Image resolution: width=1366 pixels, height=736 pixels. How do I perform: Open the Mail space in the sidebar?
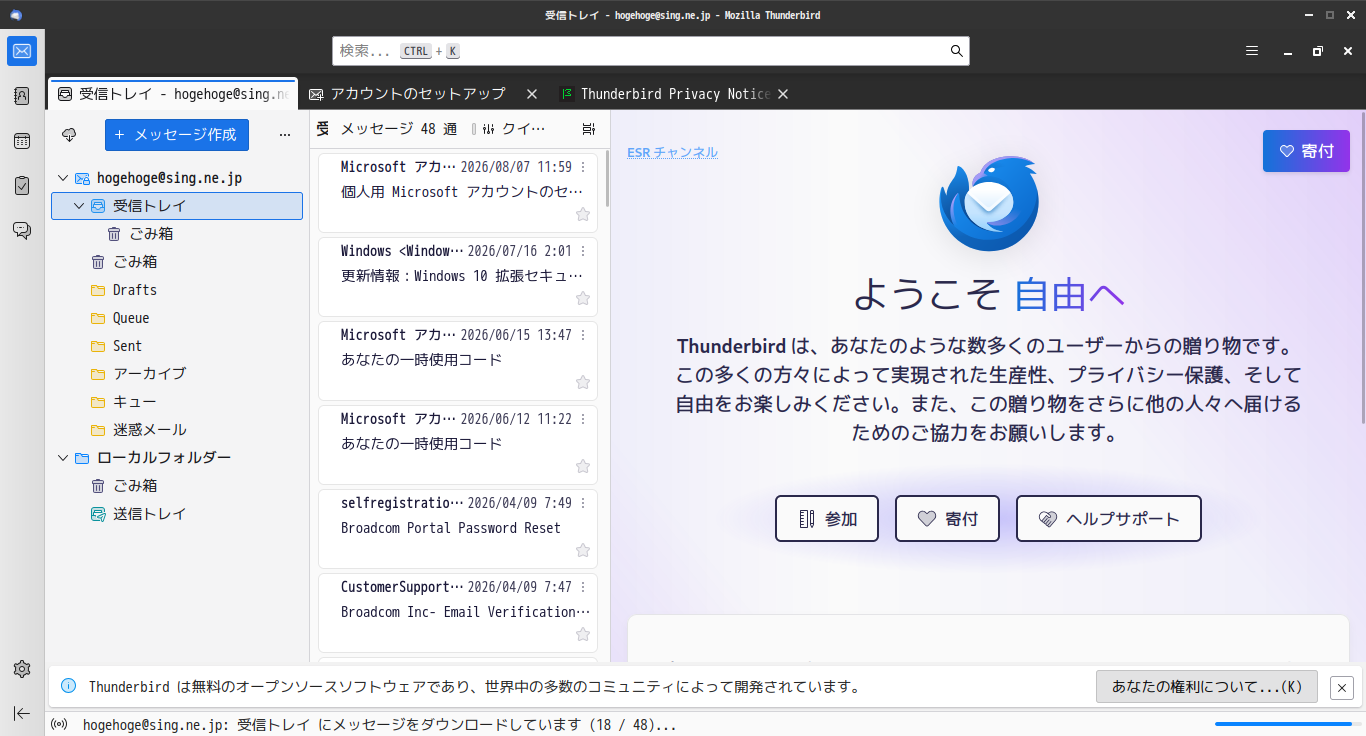(x=22, y=51)
